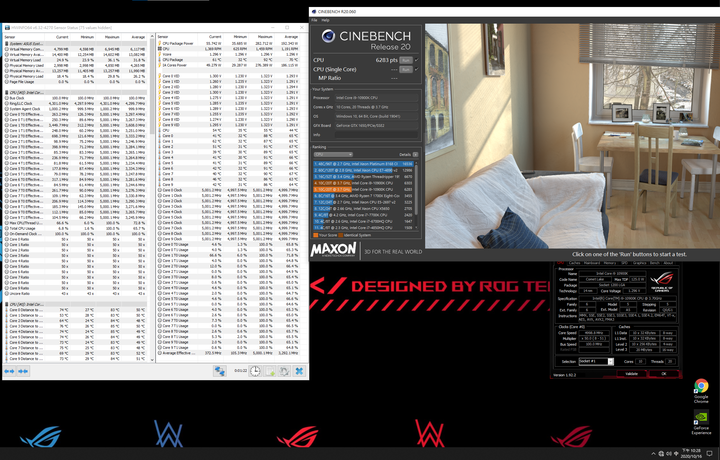Run the CPU multi-core test
720x460 pixels.
pos(405,60)
